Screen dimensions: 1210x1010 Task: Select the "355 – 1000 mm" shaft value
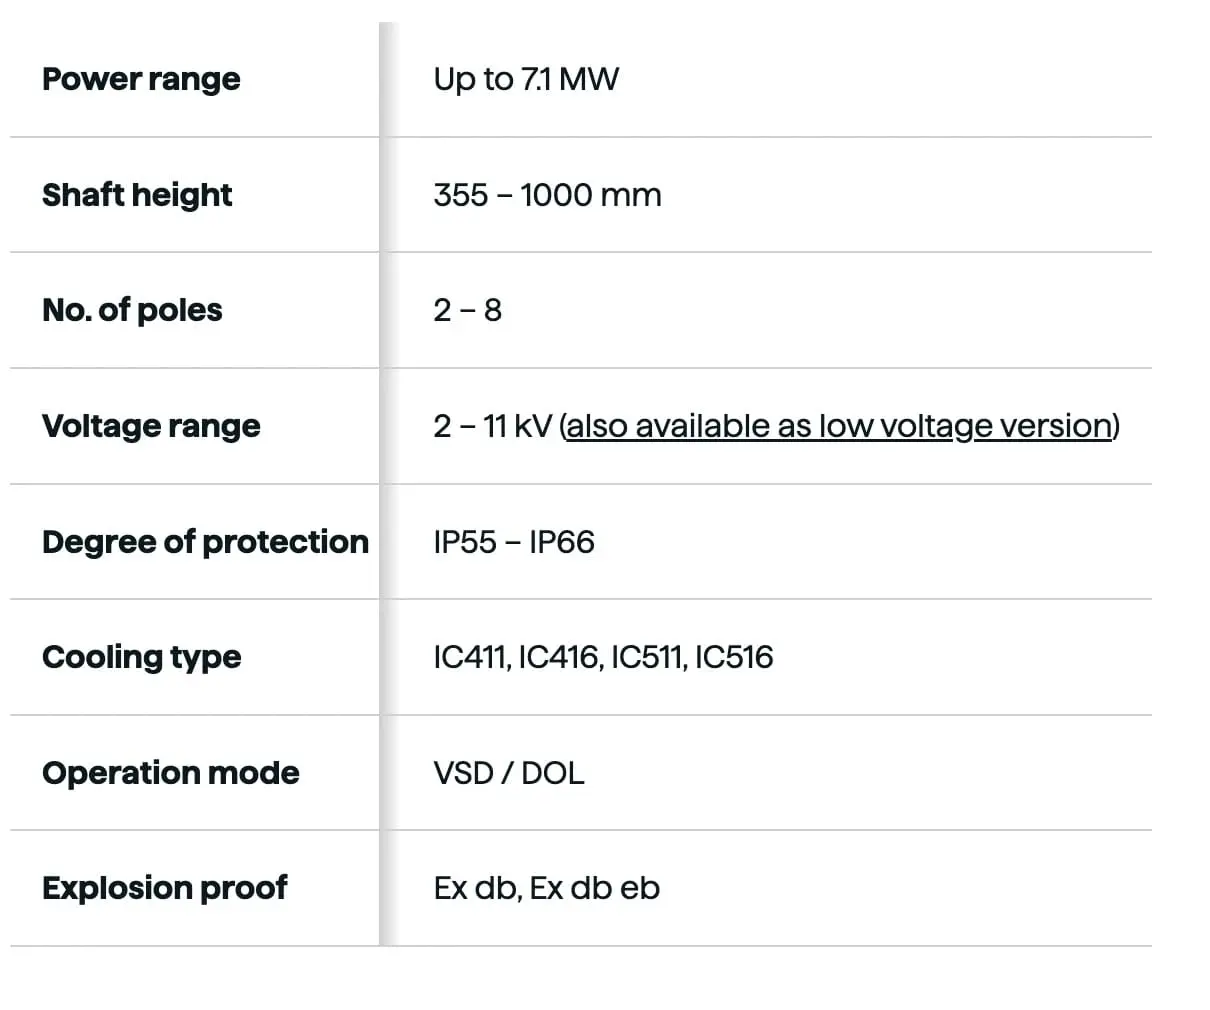pyautogui.click(x=547, y=195)
